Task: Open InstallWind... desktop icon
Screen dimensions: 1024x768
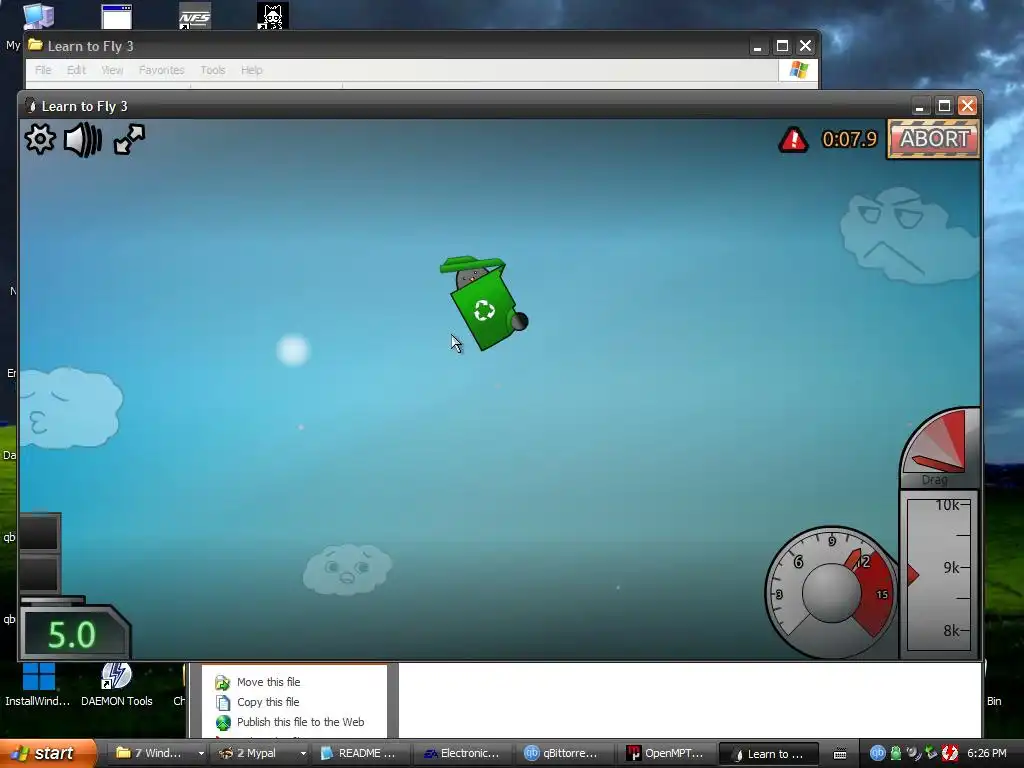Action: click(x=38, y=684)
